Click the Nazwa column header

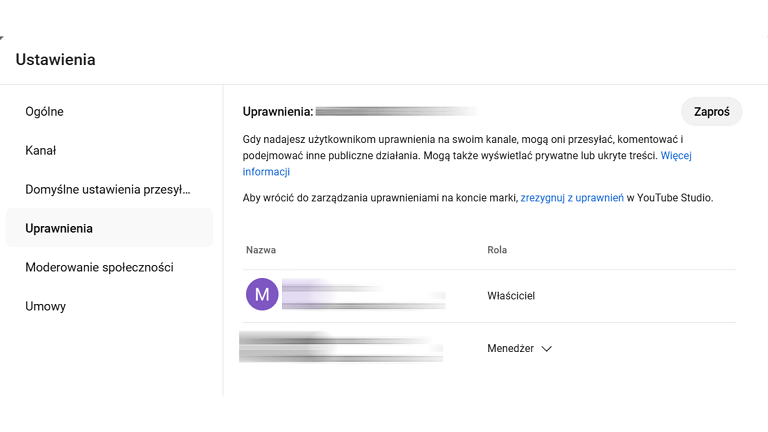click(261, 250)
